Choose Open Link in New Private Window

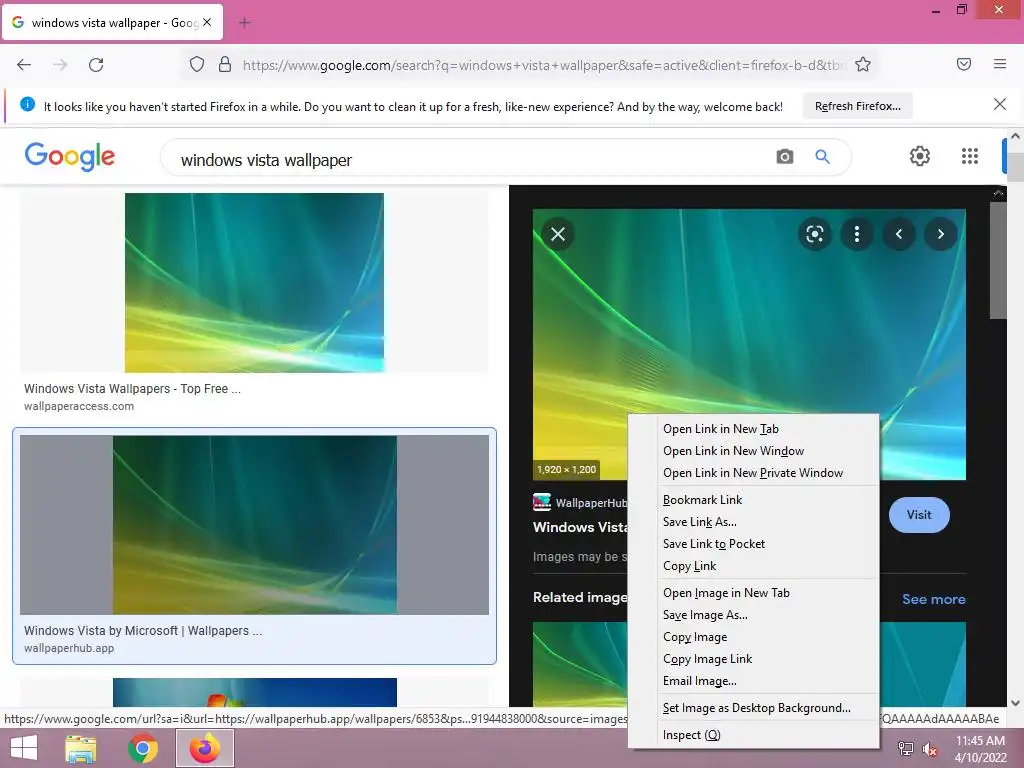753,473
